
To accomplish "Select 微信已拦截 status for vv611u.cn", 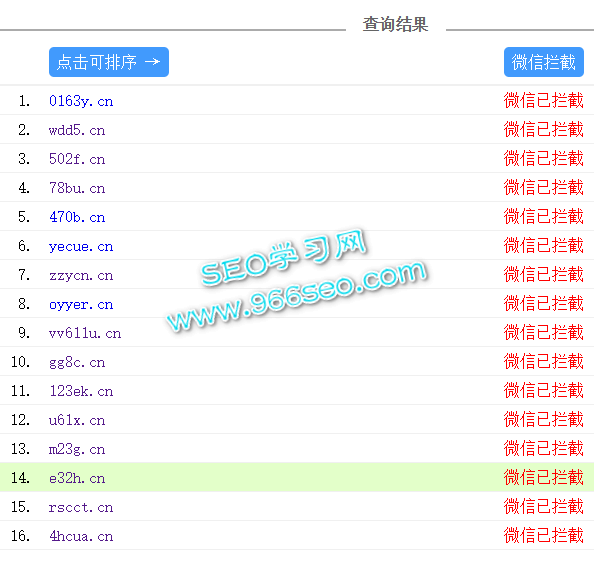I will click(543, 333).
